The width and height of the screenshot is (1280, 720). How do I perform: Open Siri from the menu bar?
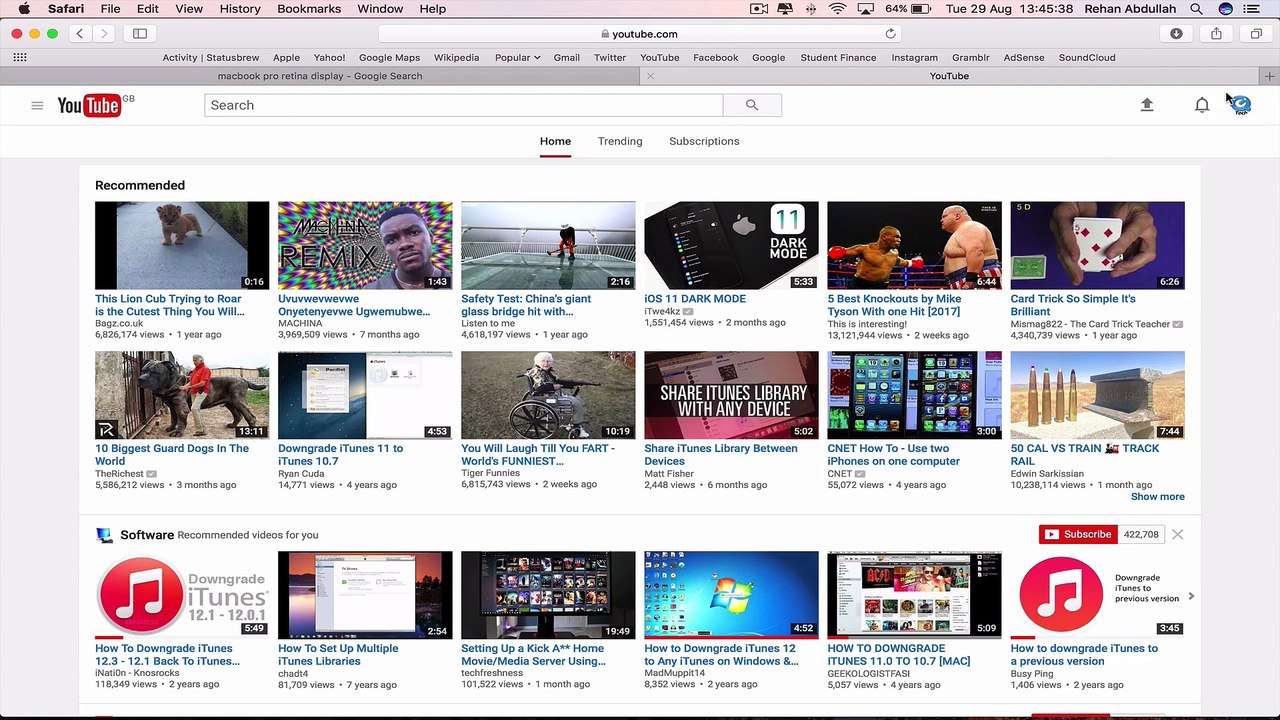click(1225, 9)
